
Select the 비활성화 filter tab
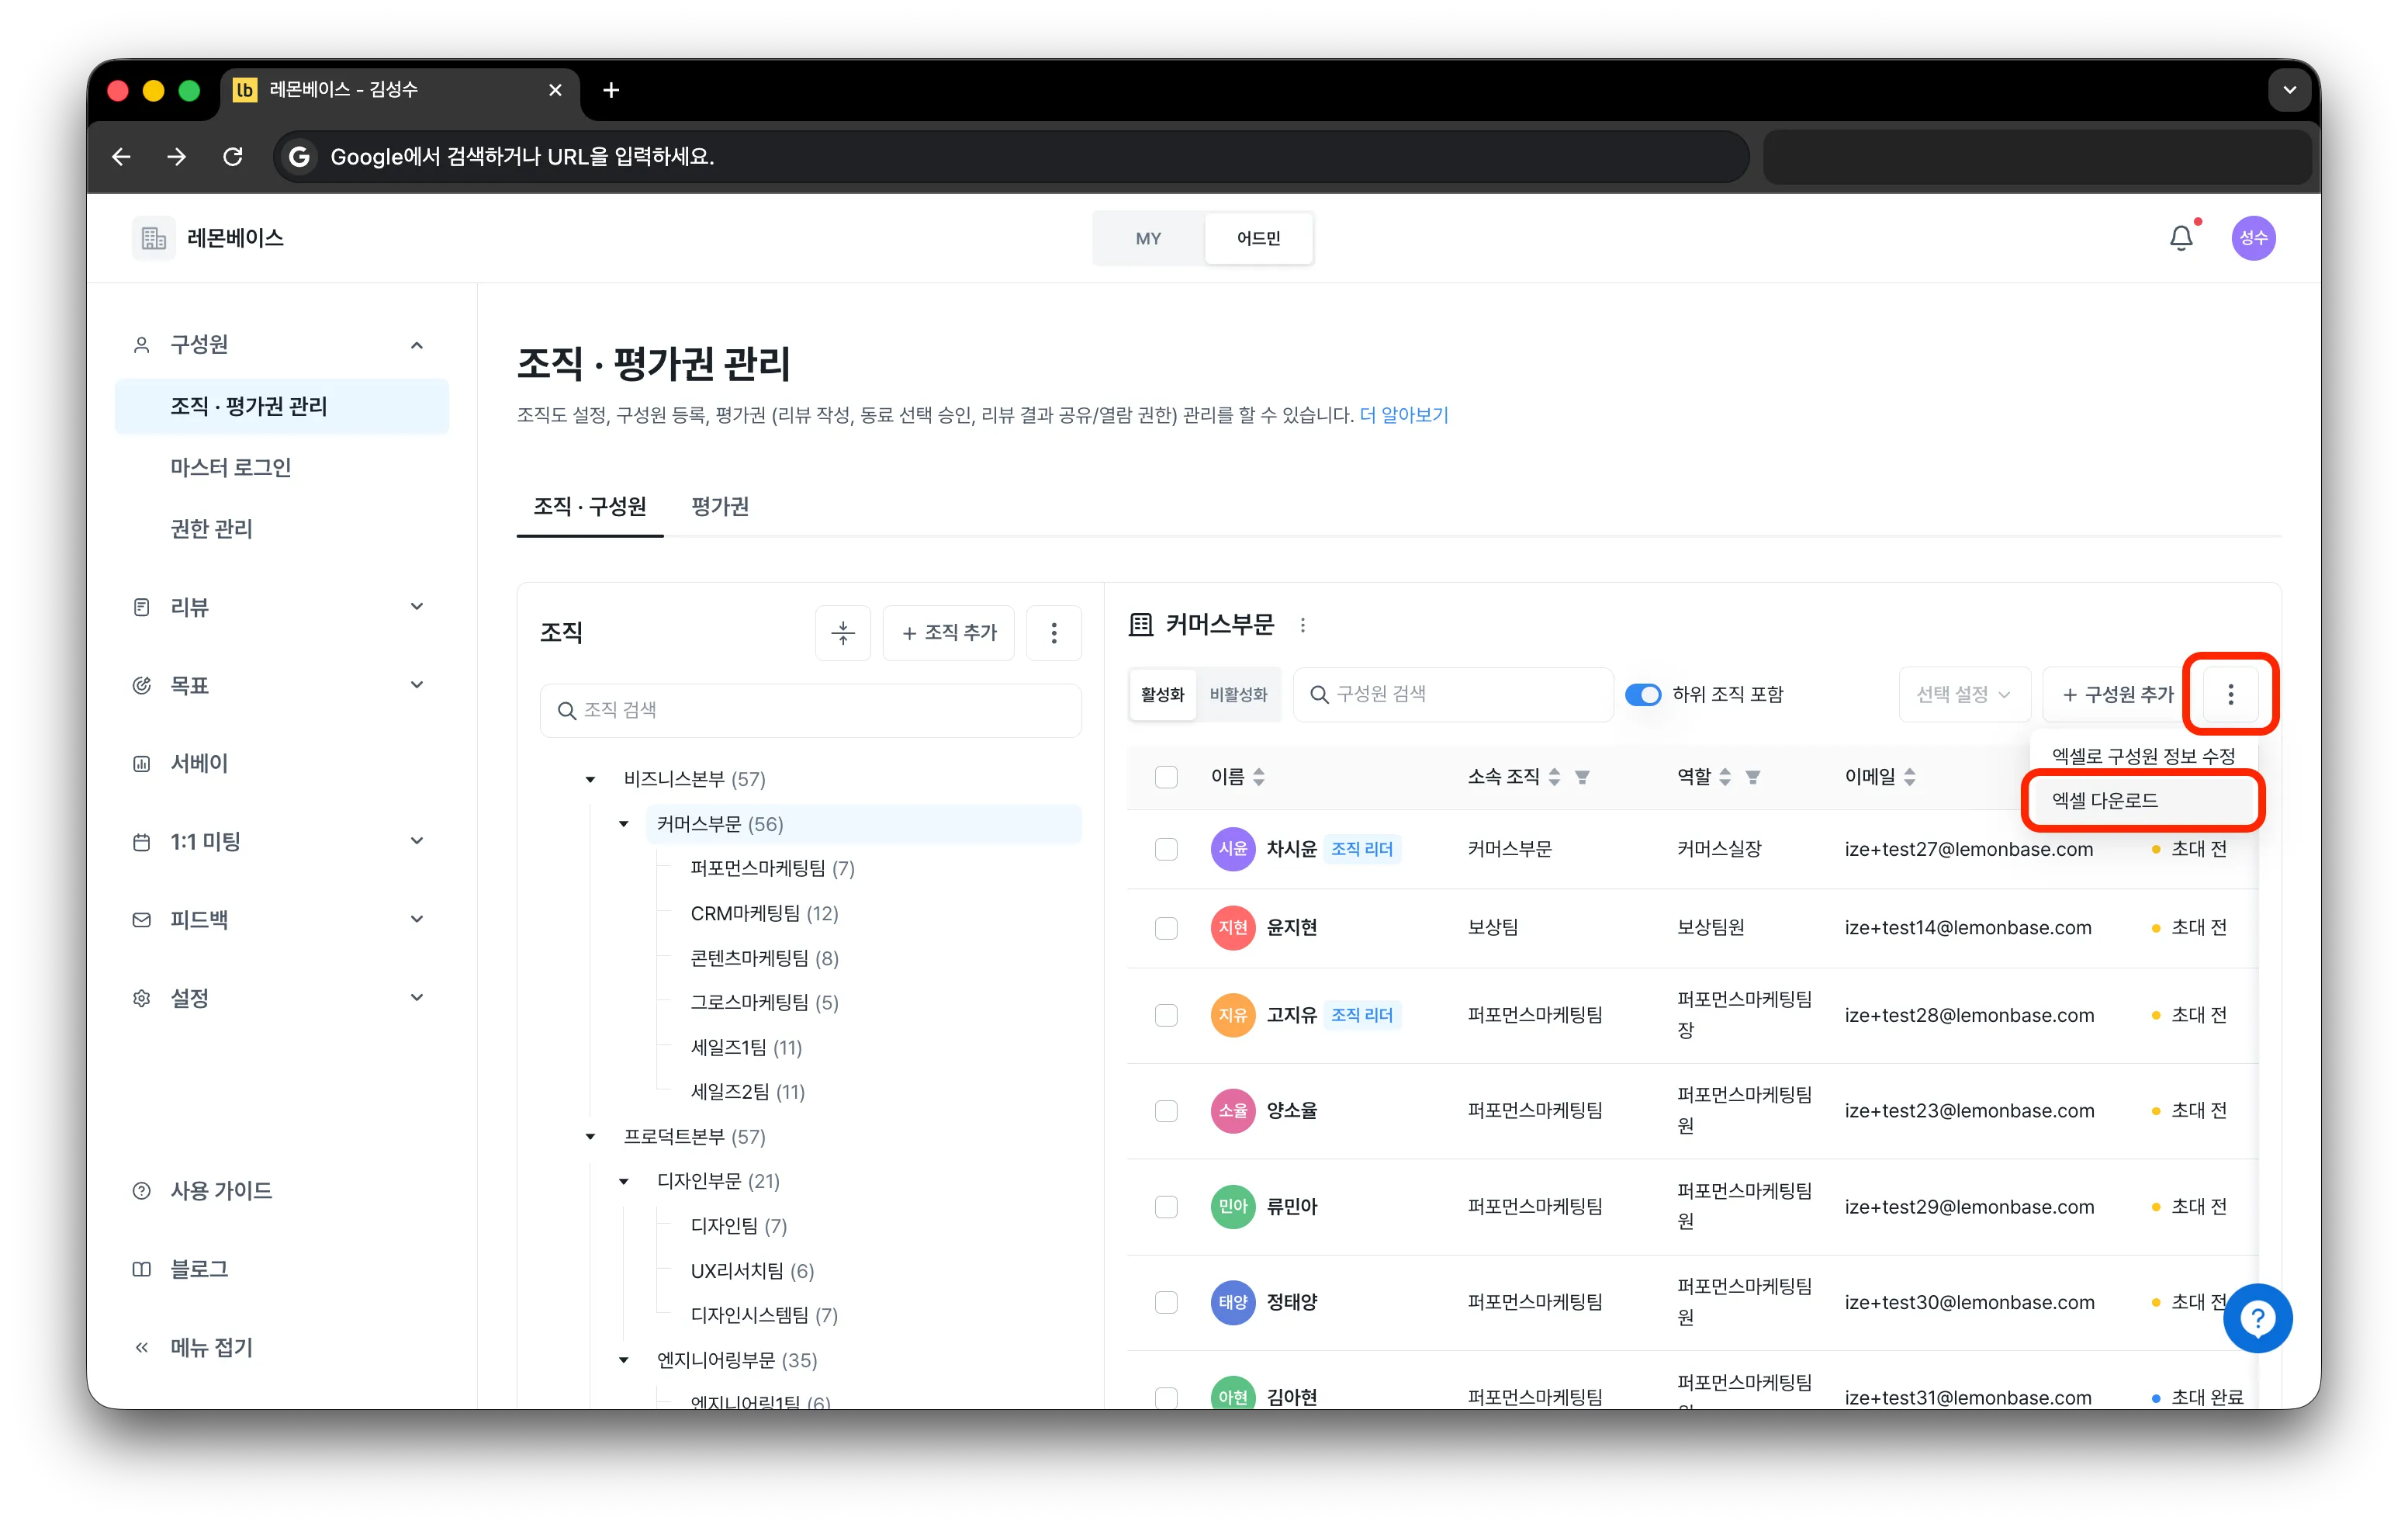1238,694
